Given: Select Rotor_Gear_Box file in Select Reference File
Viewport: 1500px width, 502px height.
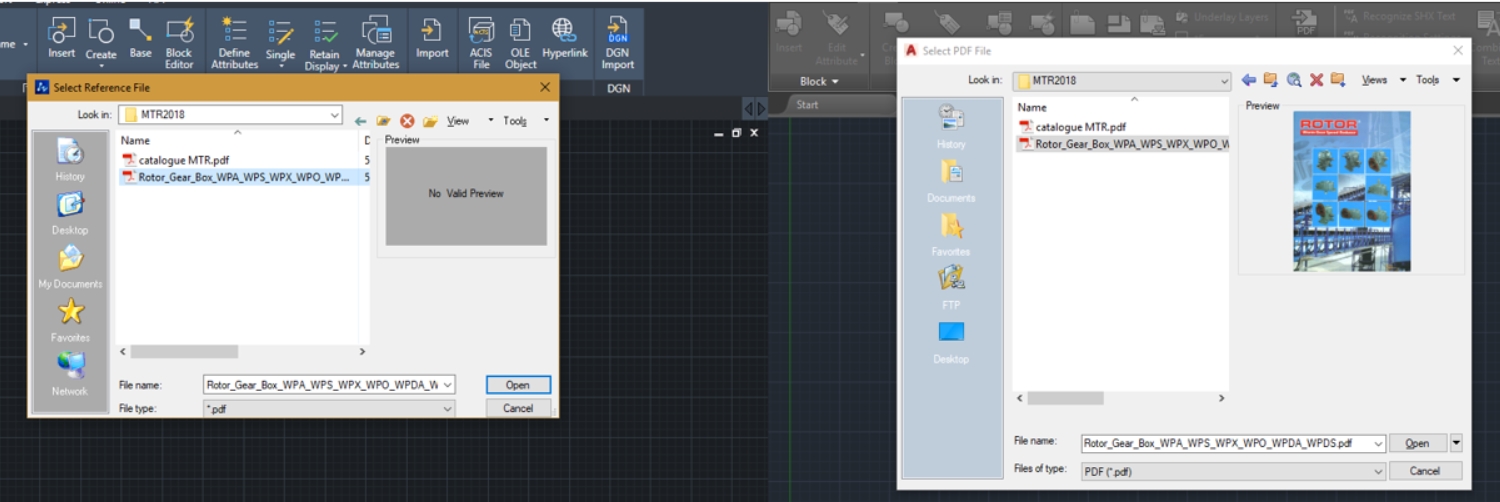Looking at the screenshot, I should coord(237,177).
